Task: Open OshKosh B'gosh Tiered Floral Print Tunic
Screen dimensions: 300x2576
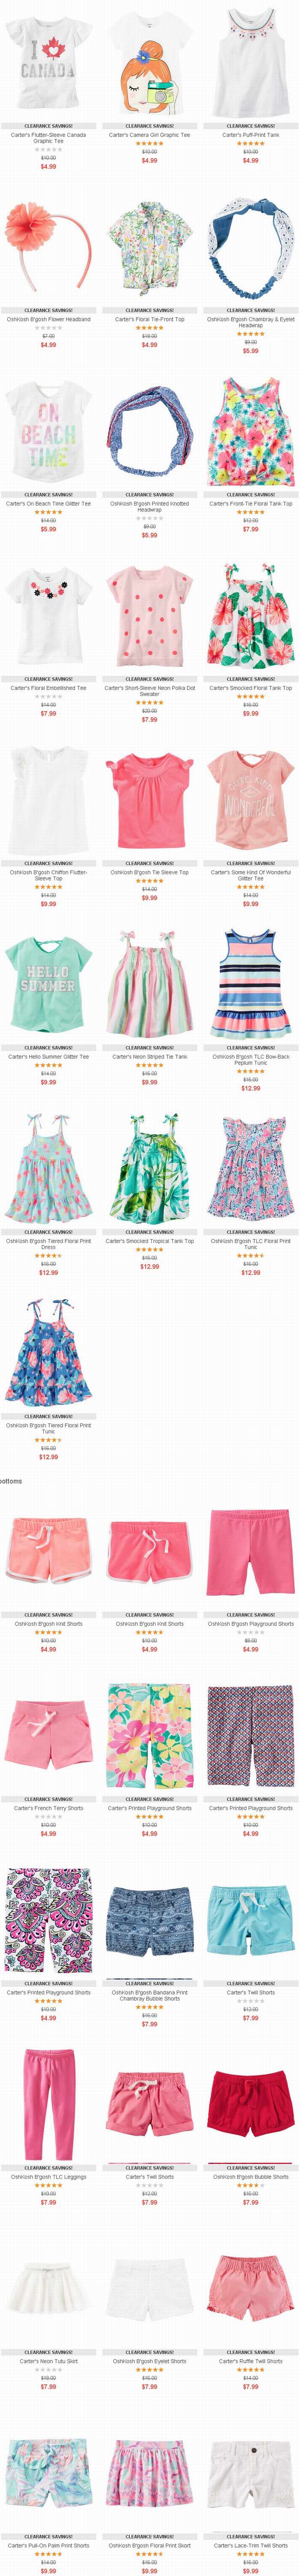Action: [48, 1428]
